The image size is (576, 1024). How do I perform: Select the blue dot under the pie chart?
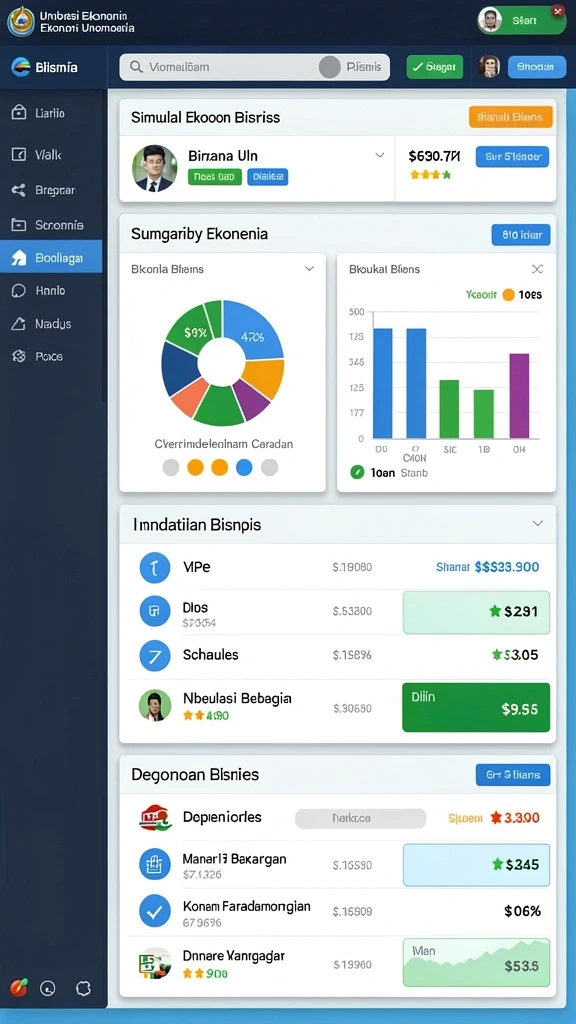click(244, 467)
